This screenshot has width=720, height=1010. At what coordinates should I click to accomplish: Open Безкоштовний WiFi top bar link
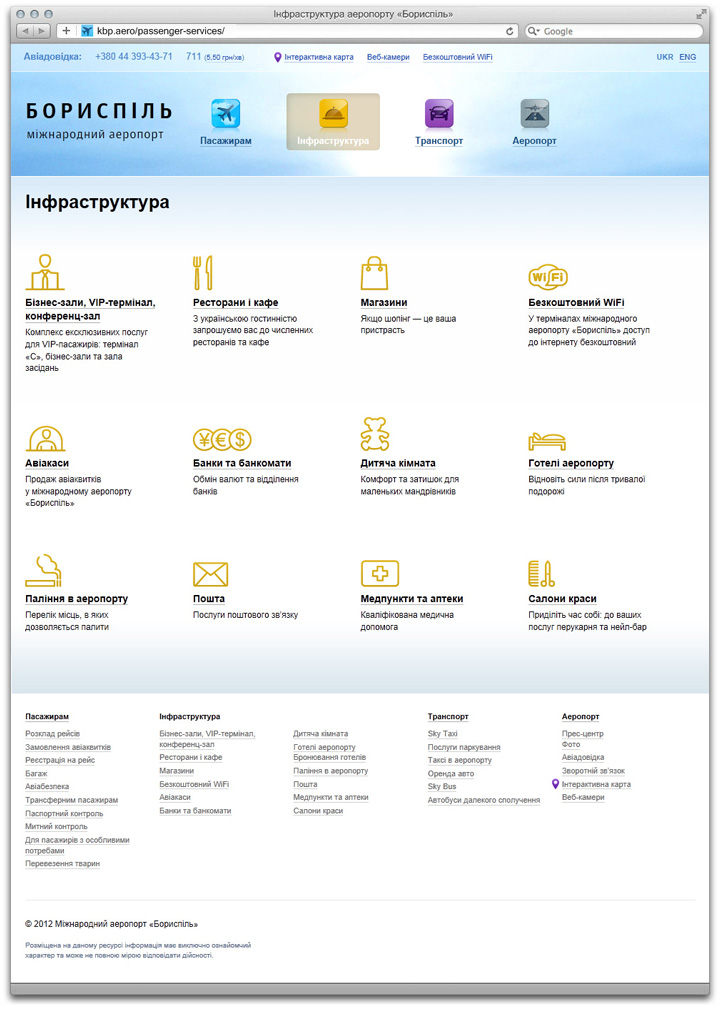click(x=458, y=57)
